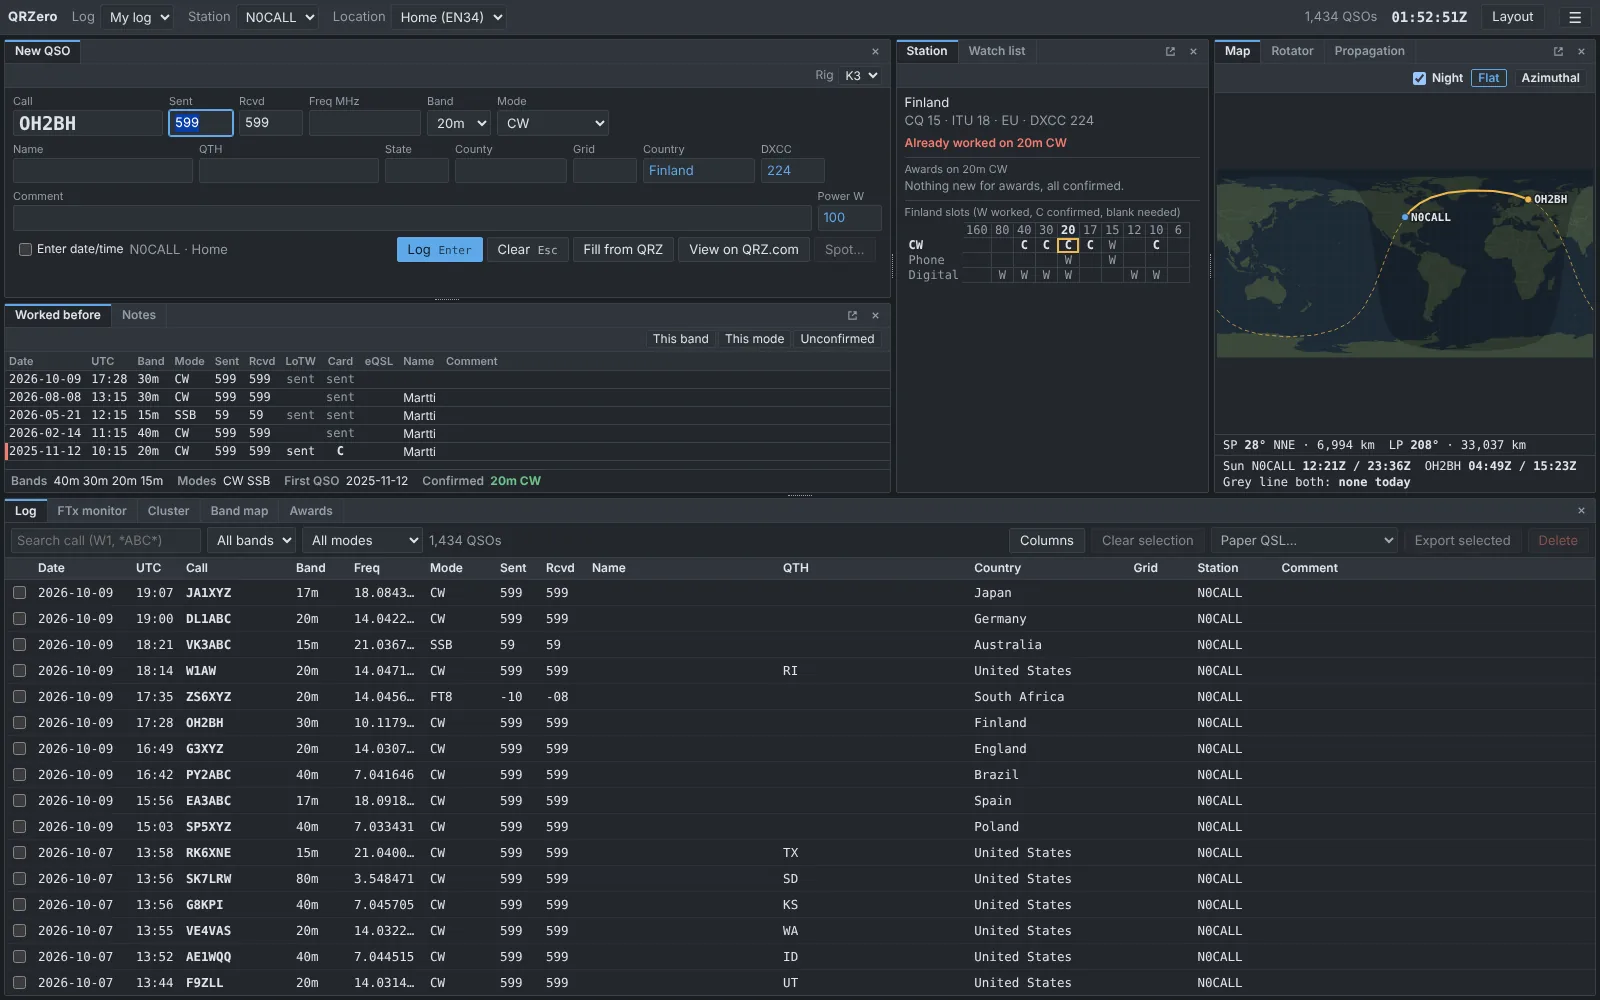Switch to the Notes tab
The height and width of the screenshot is (1000, 1600).
tap(139, 315)
